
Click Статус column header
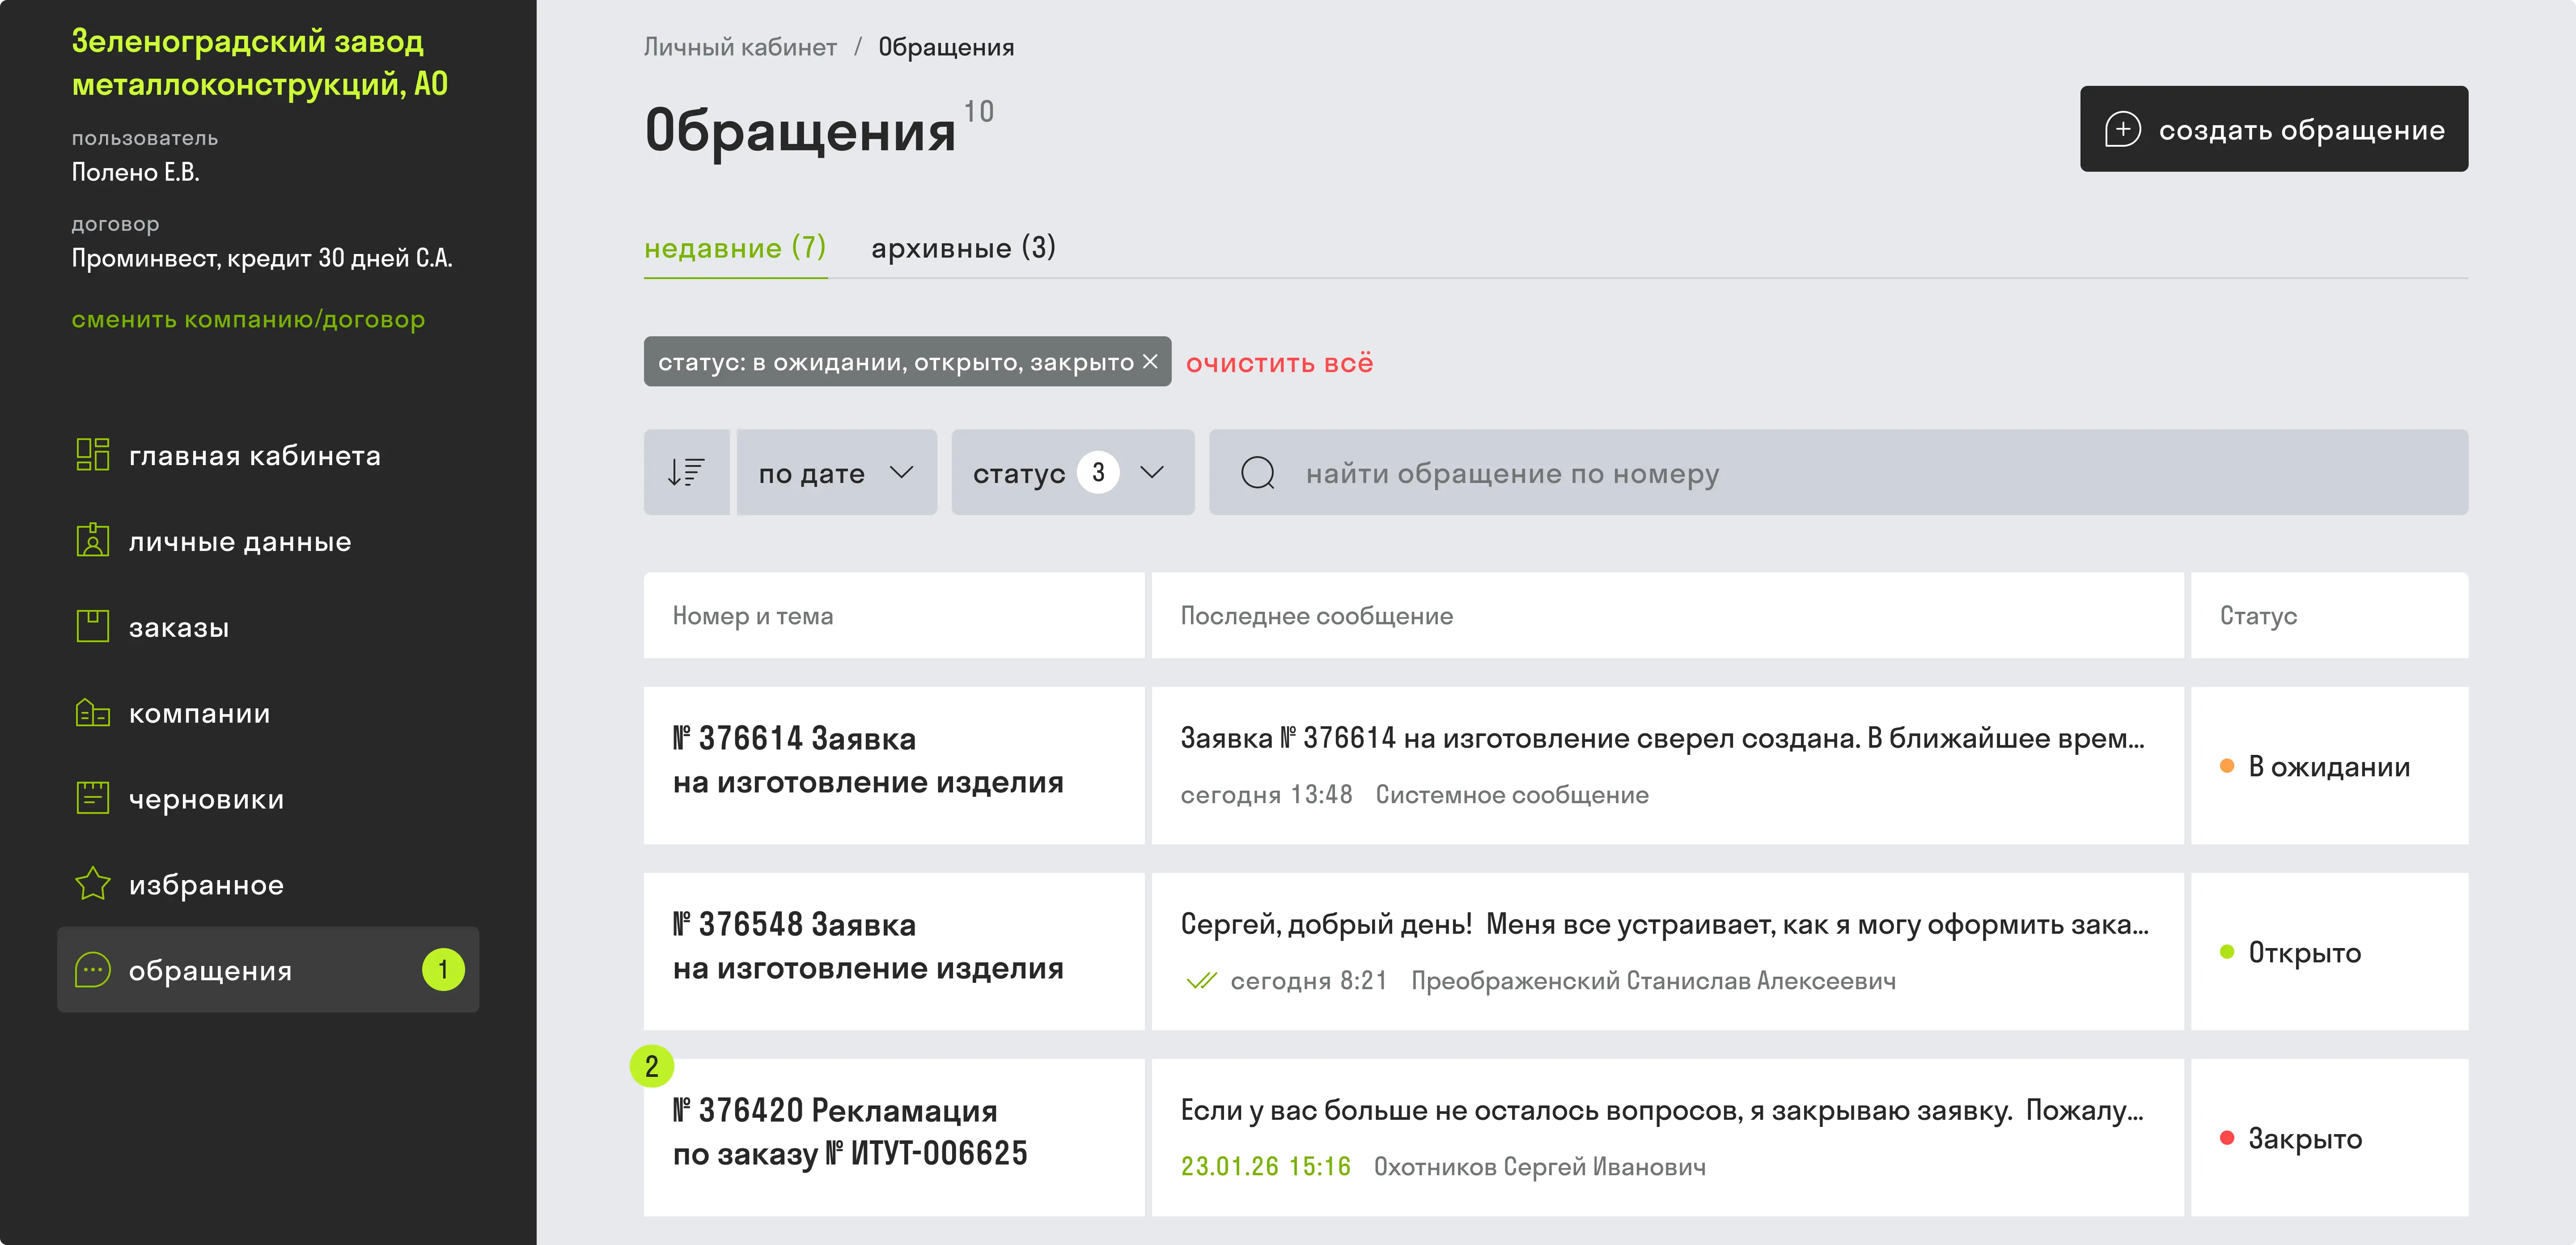(2329, 615)
